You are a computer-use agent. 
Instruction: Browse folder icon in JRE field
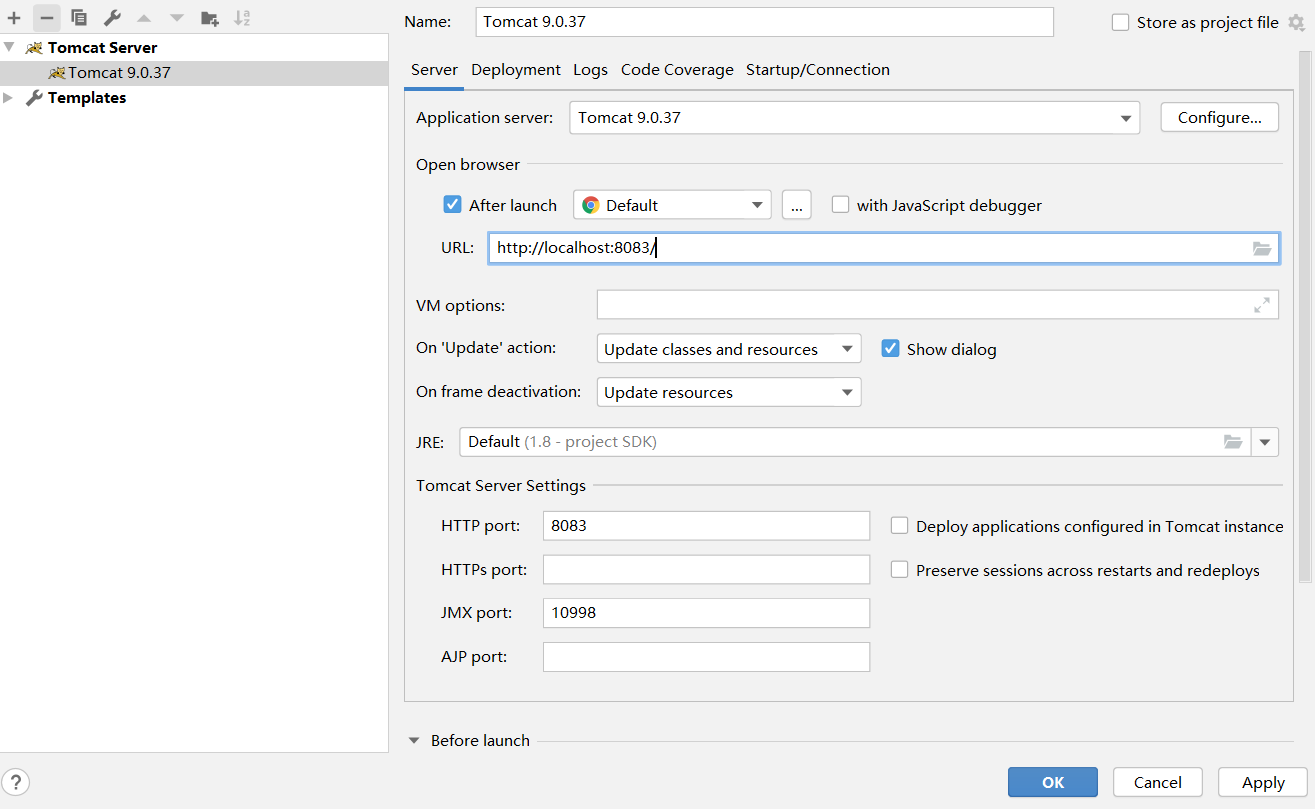click(x=1233, y=442)
